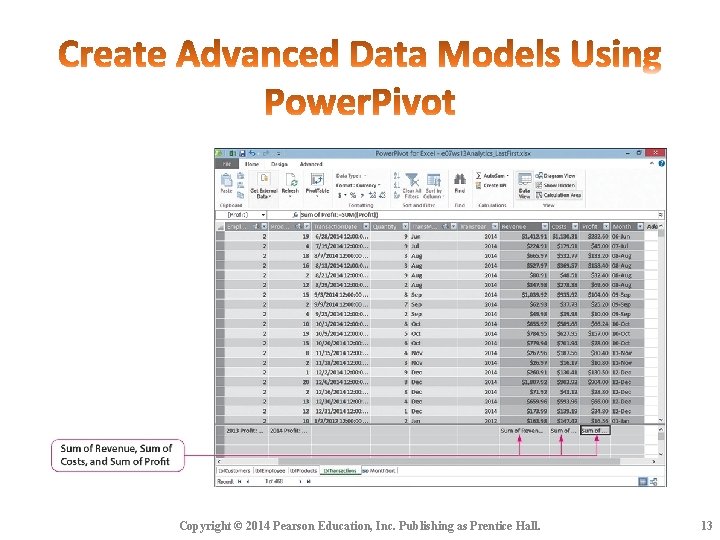
Task: Click the Clear All Filters funnel icon
Action: coord(412,179)
